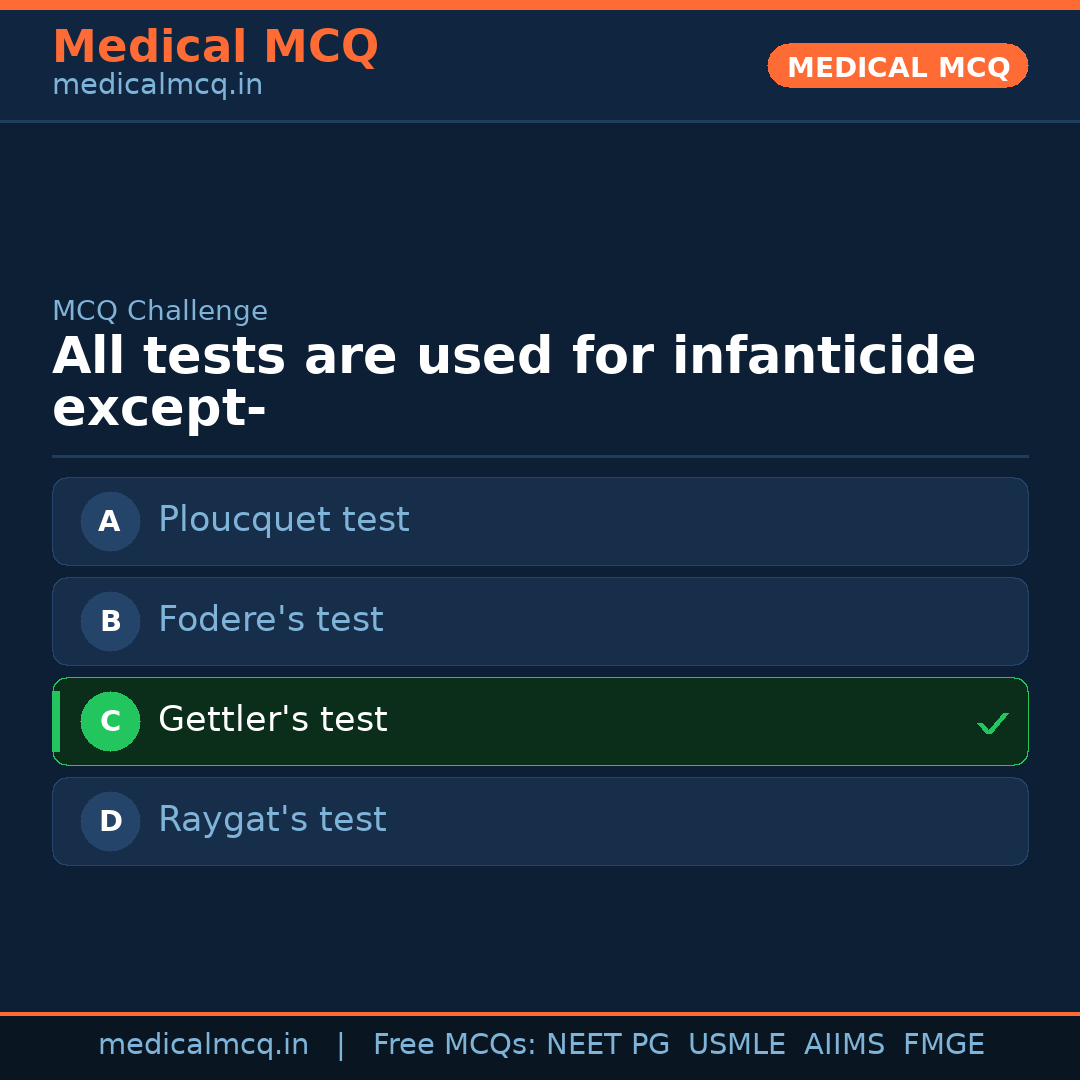
Task: Open medicalmcq.in link under the header title
Action: pyautogui.click(x=157, y=85)
